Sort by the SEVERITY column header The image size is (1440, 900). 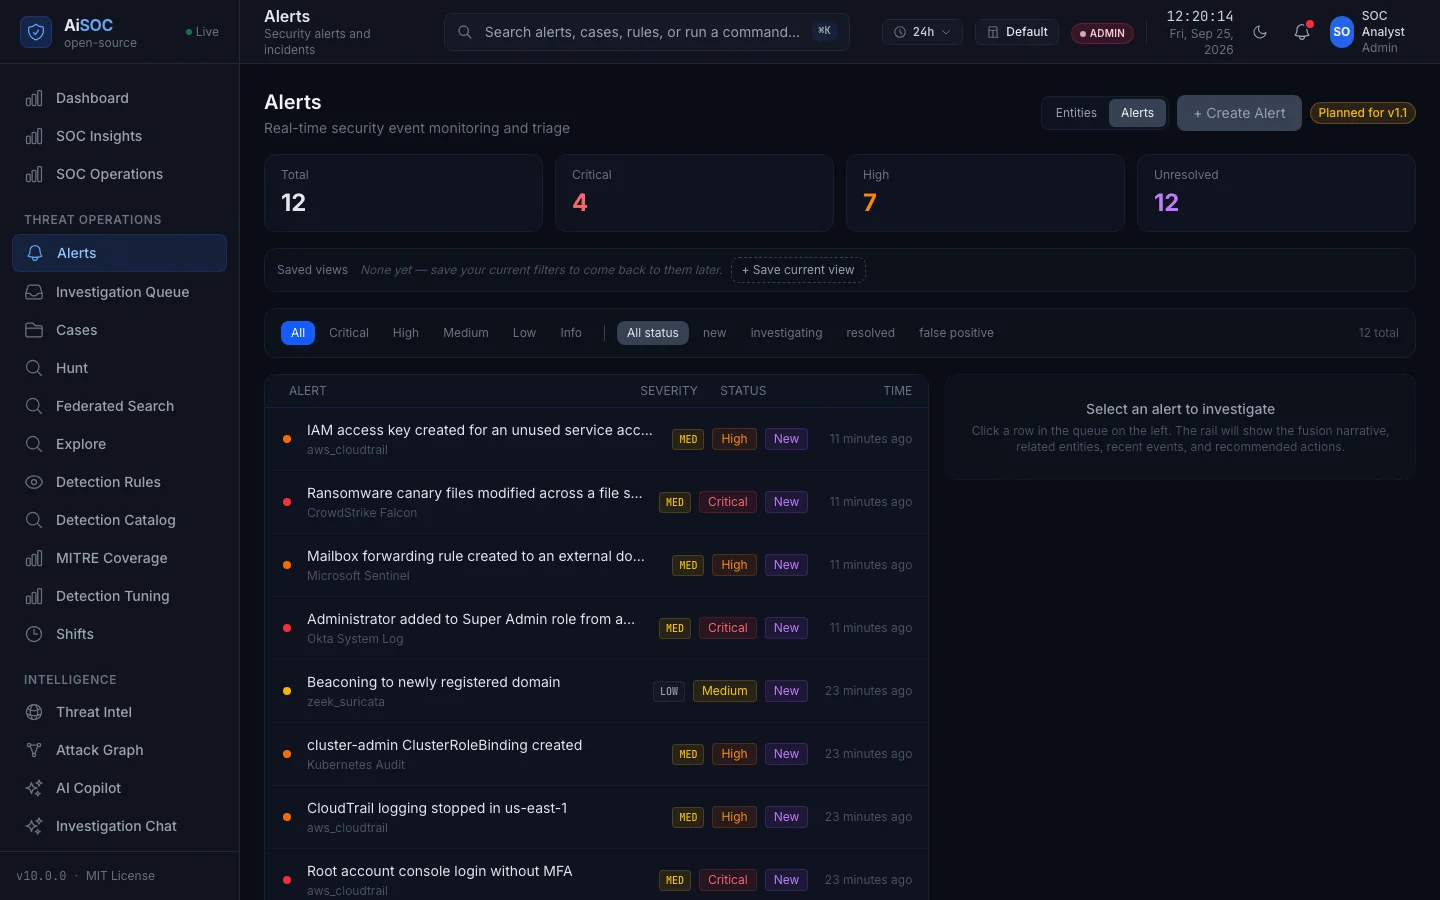coord(669,391)
